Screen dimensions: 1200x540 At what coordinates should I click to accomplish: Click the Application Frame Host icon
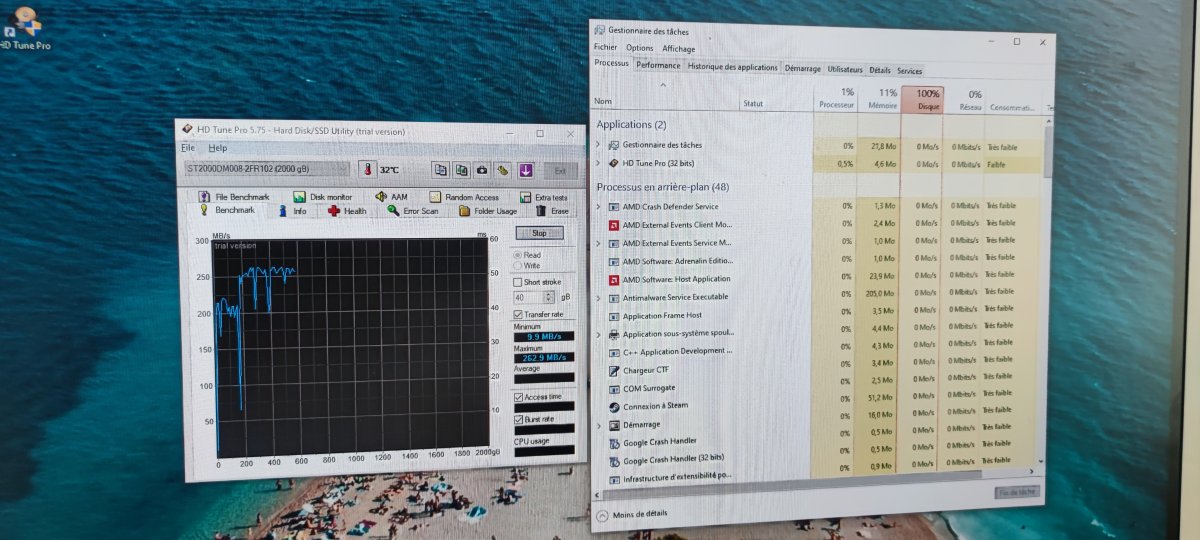point(614,315)
